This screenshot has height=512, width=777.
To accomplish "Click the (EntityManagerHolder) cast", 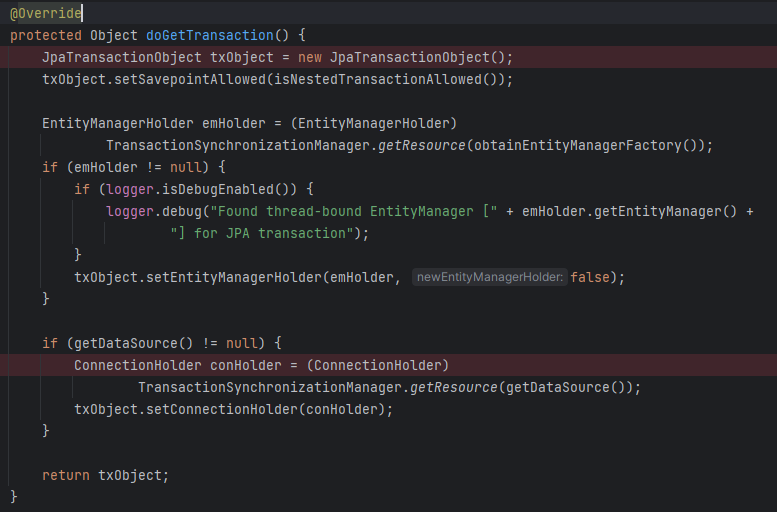I will [374, 123].
